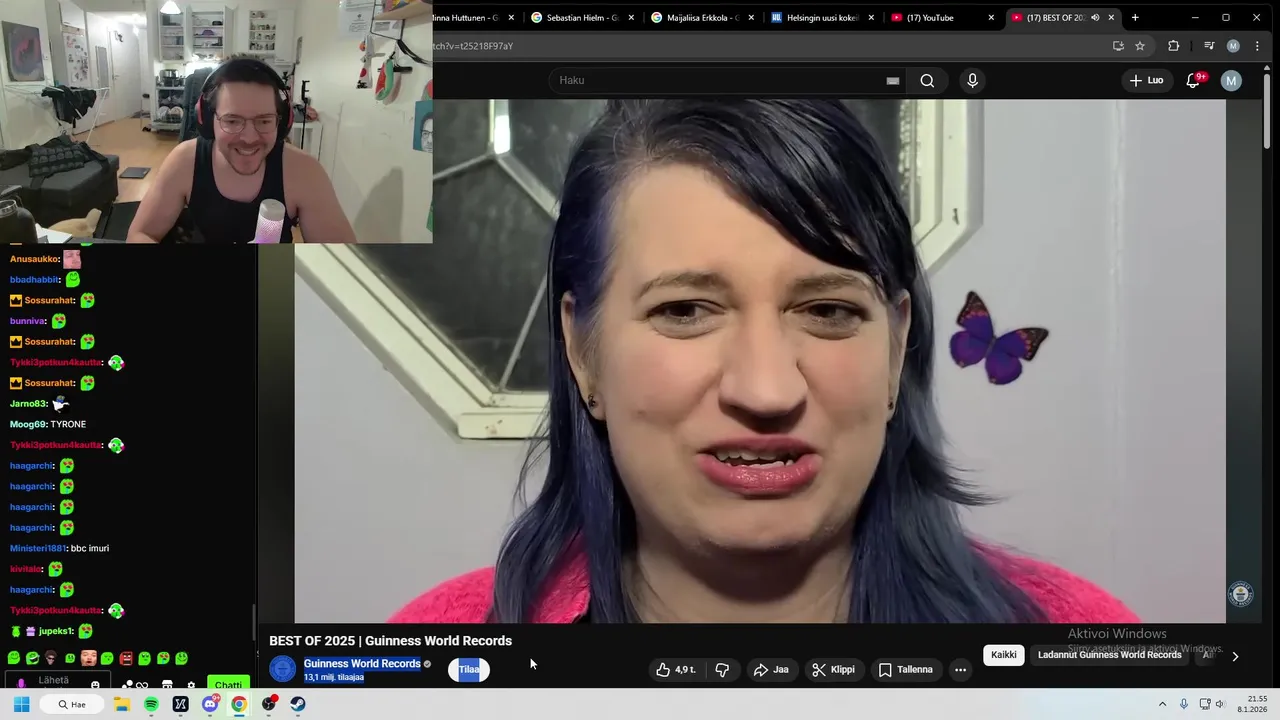Open Windows Start menu
The width and height of the screenshot is (1280, 720).
pos(21,704)
